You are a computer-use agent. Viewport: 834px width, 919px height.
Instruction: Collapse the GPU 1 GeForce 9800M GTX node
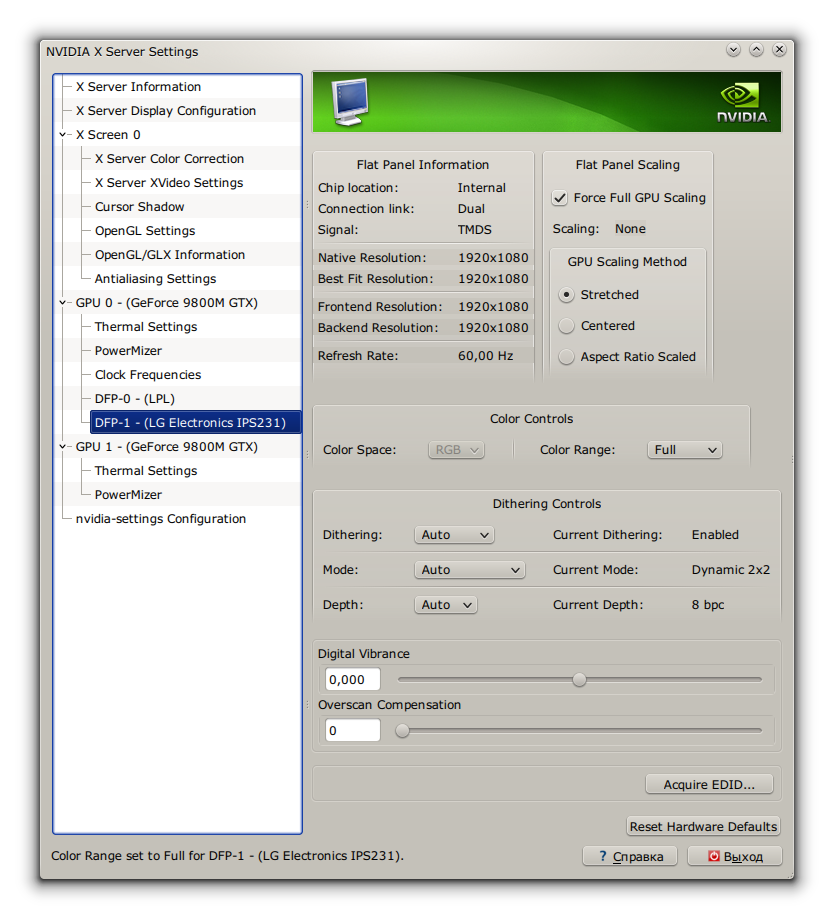click(x=63, y=447)
